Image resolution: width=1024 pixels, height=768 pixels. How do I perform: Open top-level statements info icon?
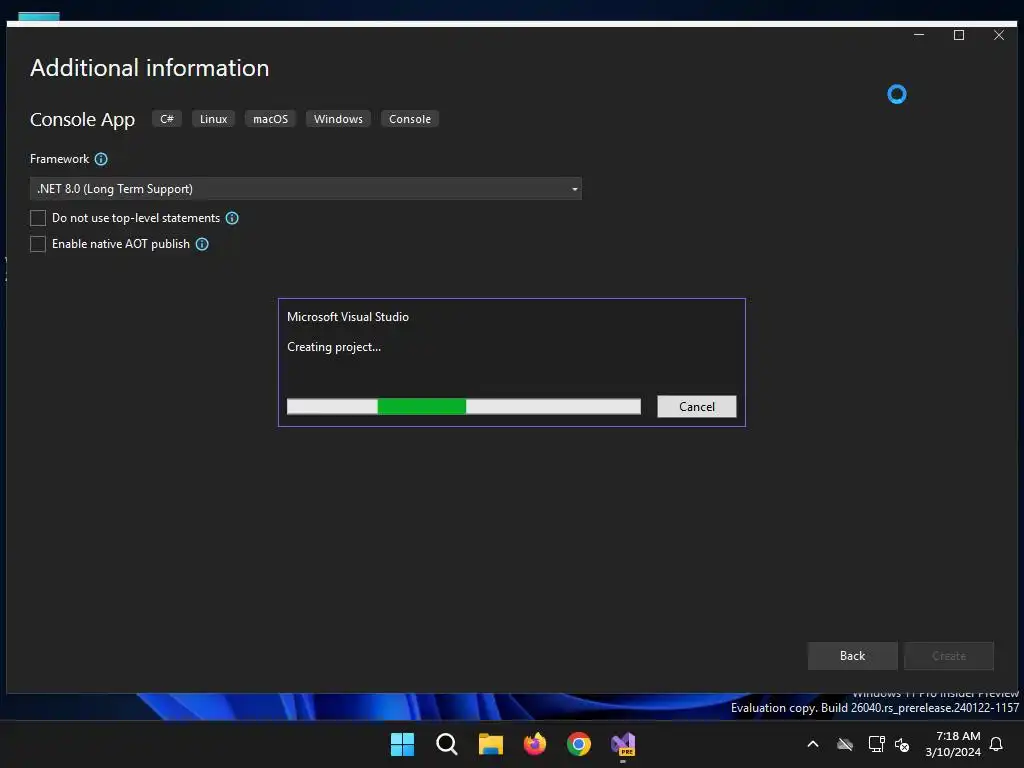coord(232,218)
